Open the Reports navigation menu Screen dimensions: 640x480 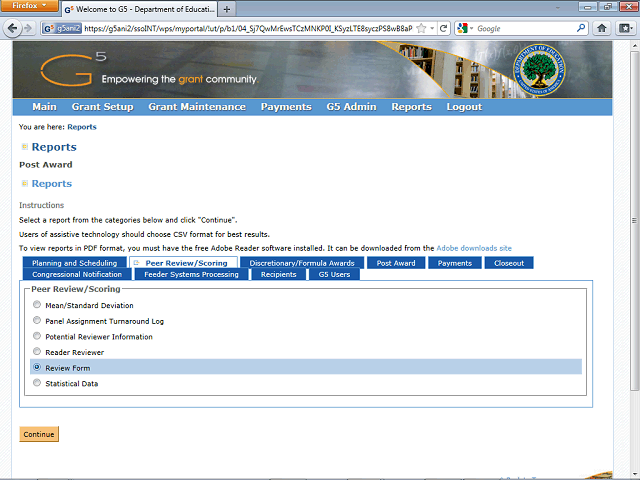click(411, 107)
